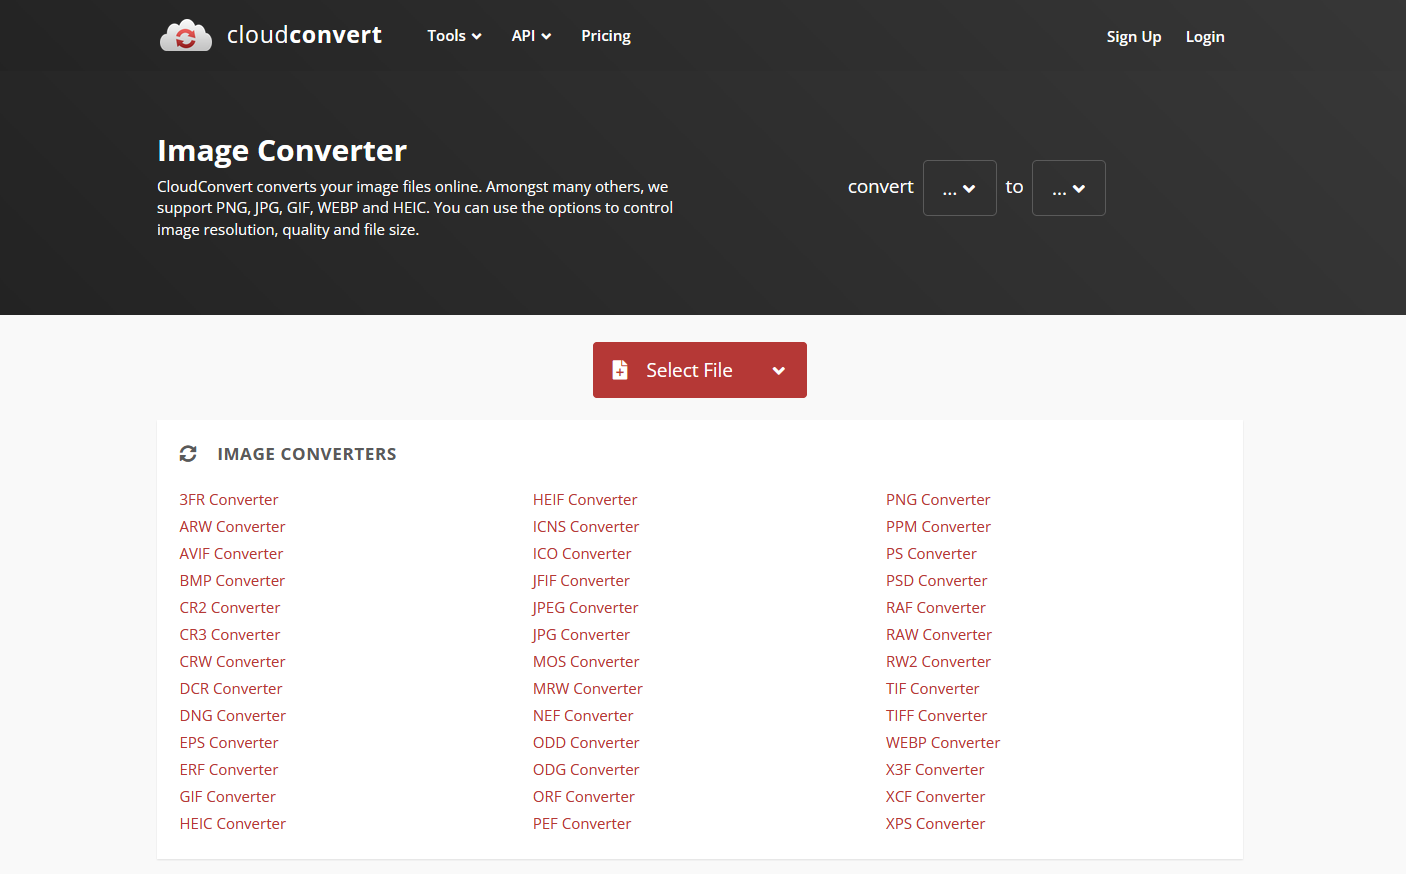This screenshot has height=874, width=1406.
Task: Open the GIF Converter link
Action: [x=227, y=797]
